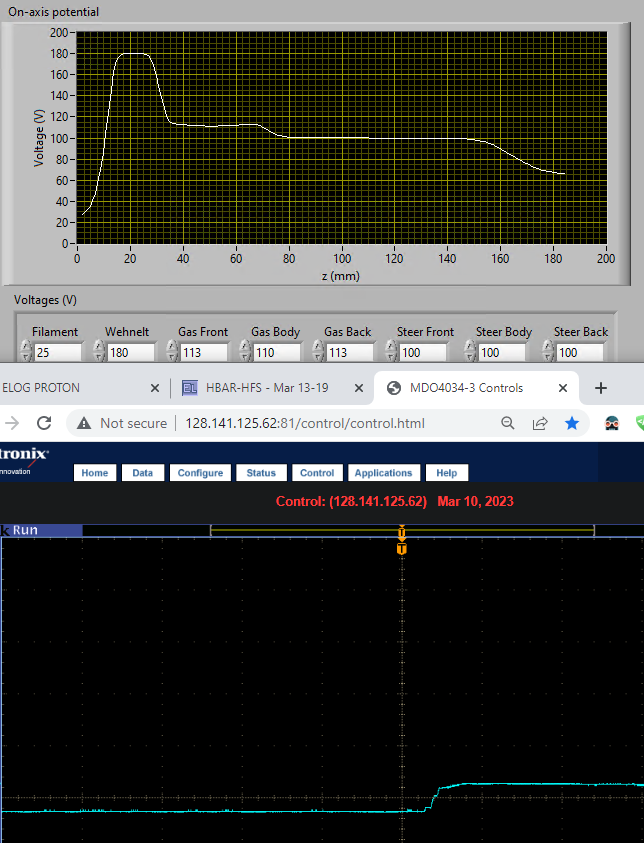644x843 pixels.
Task: Open the Data page
Action: tap(142, 473)
